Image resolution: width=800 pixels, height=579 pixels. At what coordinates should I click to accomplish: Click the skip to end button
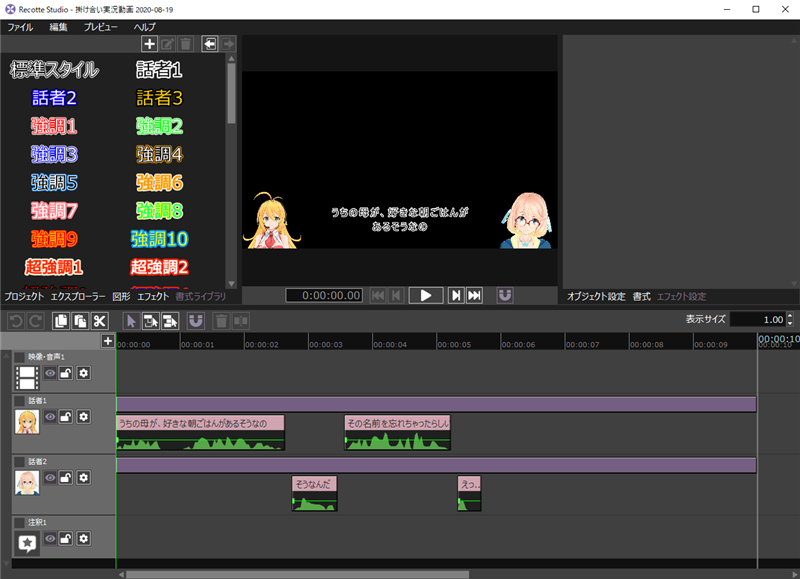tap(474, 295)
